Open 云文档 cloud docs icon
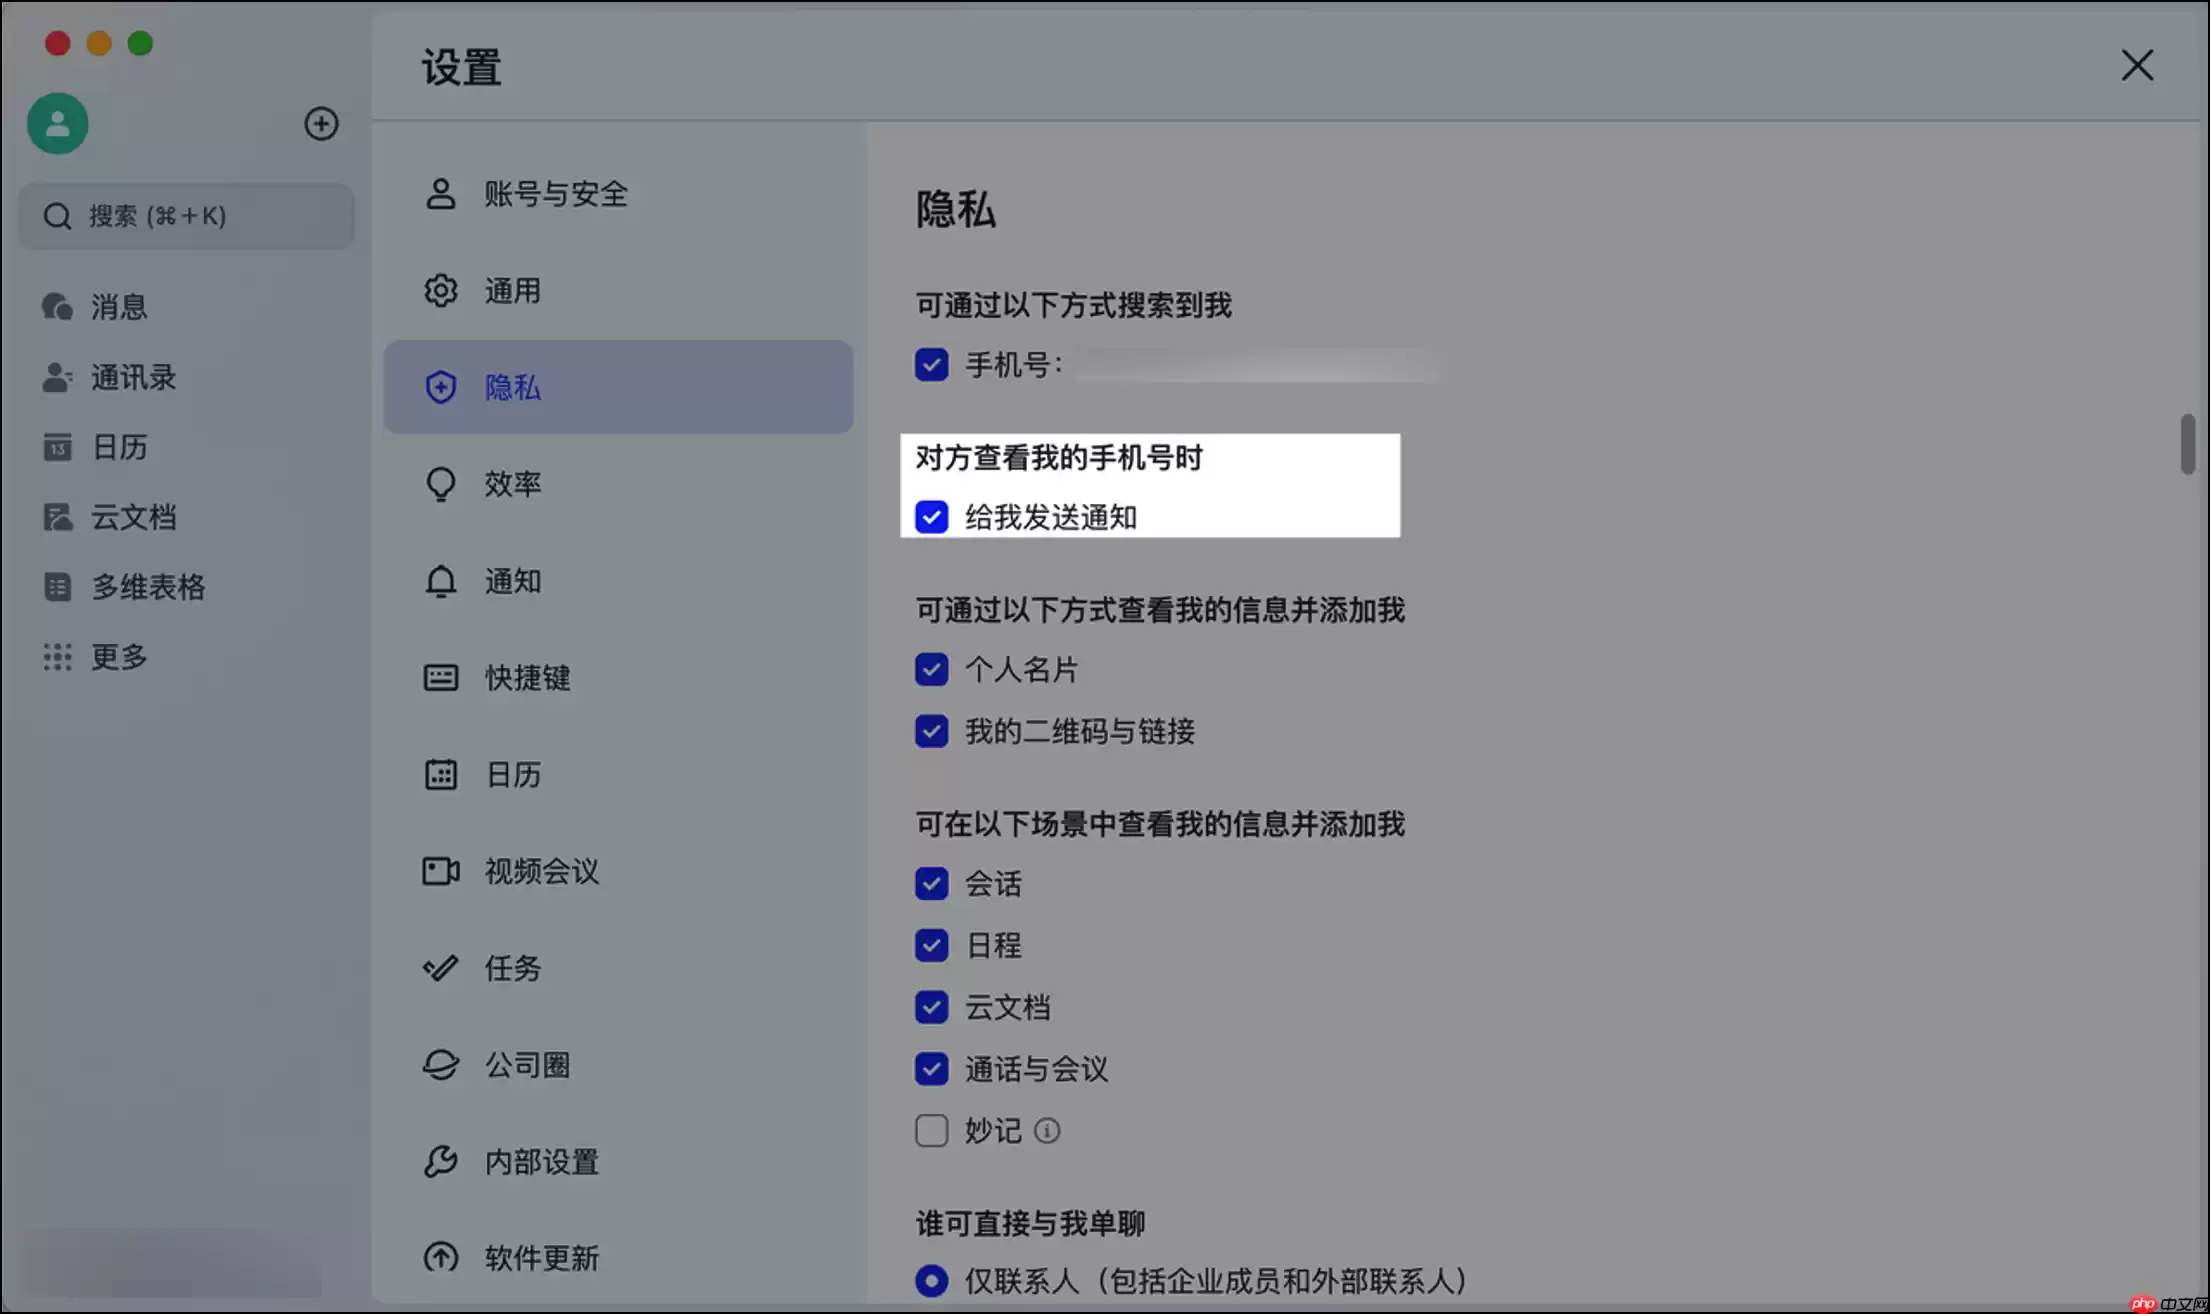 tap(133, 517)
